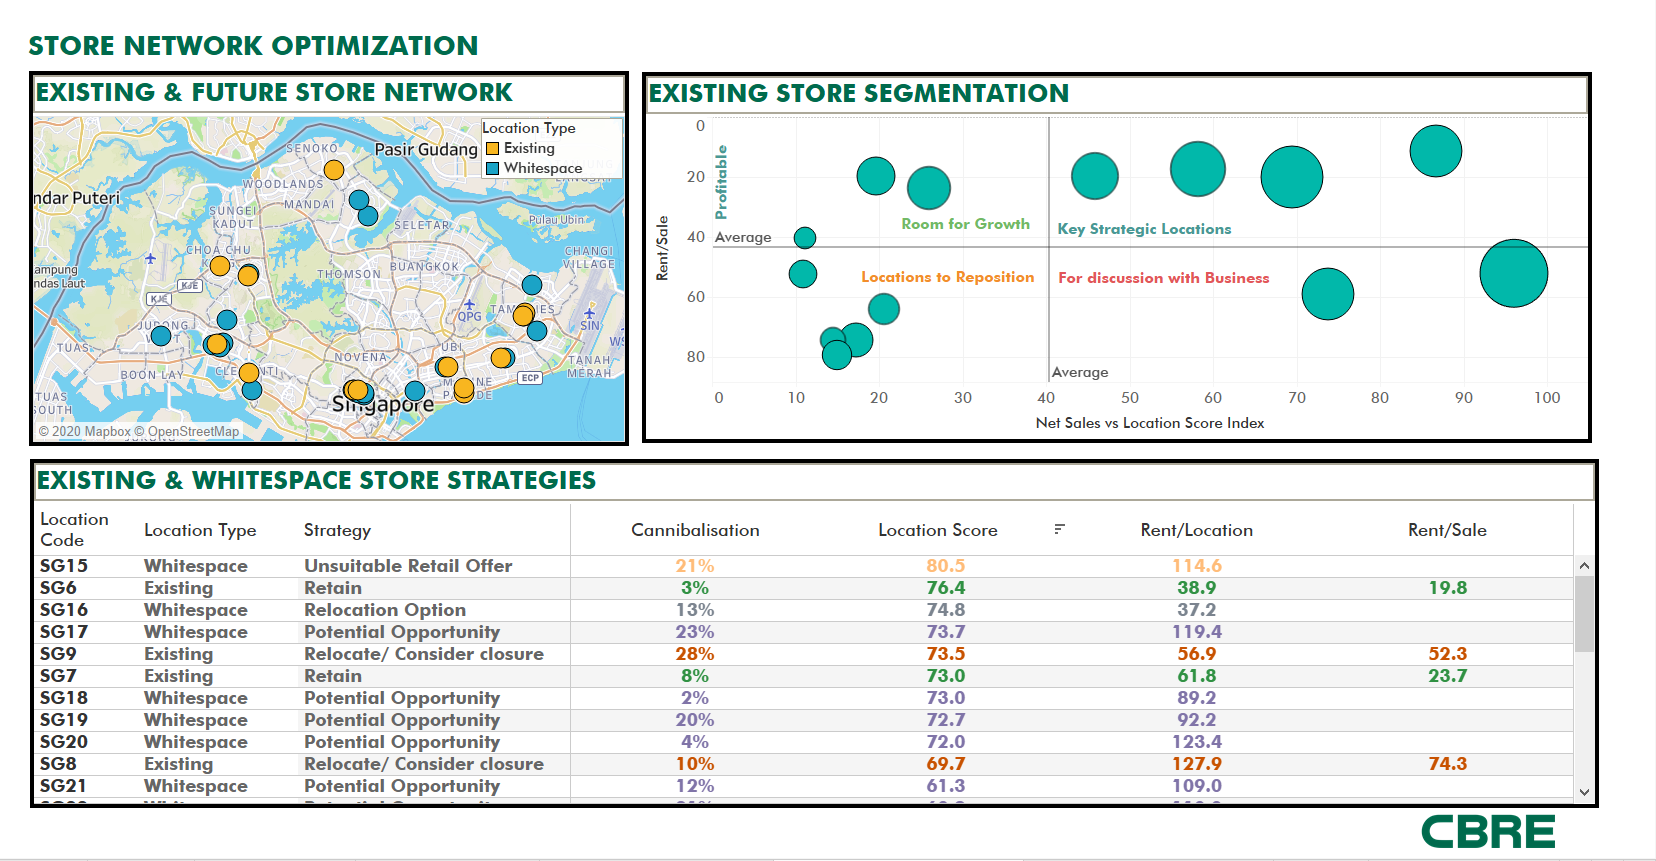This screenshot has height=861, width=1656.
Task: Select row code SG21
Action: point(64,786)
